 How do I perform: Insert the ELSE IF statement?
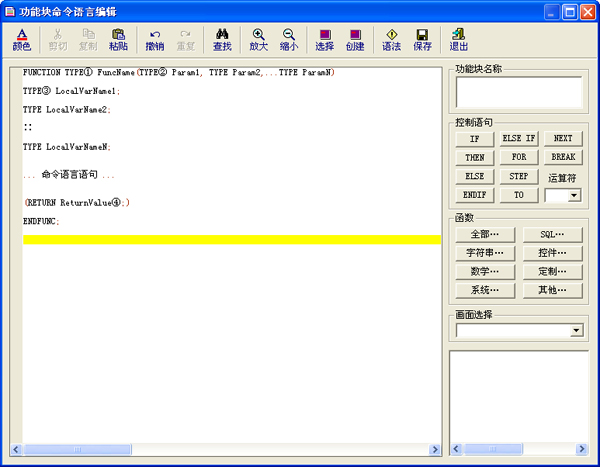click(x=519, y=139)
